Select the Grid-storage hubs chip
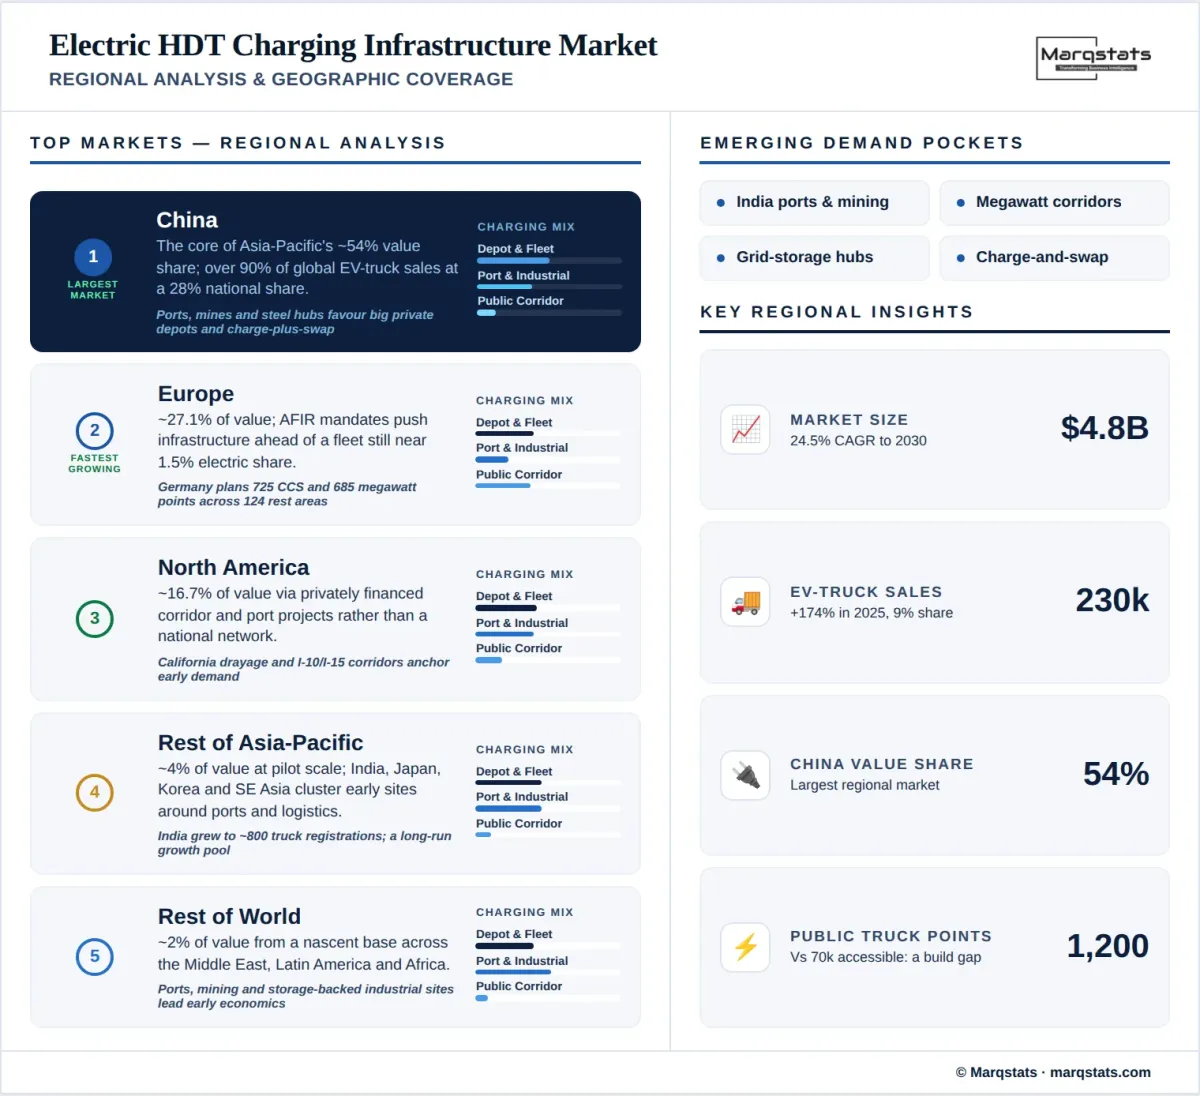 tap(814, 257)
